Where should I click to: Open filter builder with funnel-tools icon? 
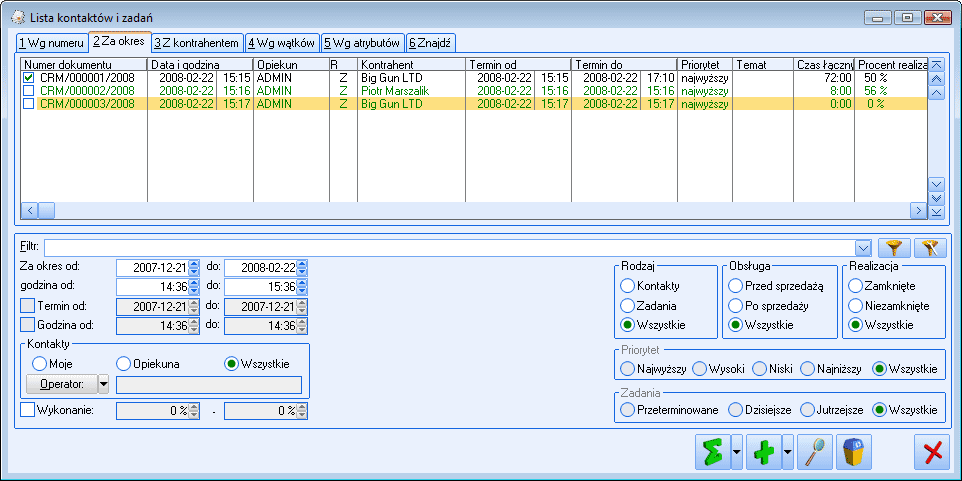point(930,247)
